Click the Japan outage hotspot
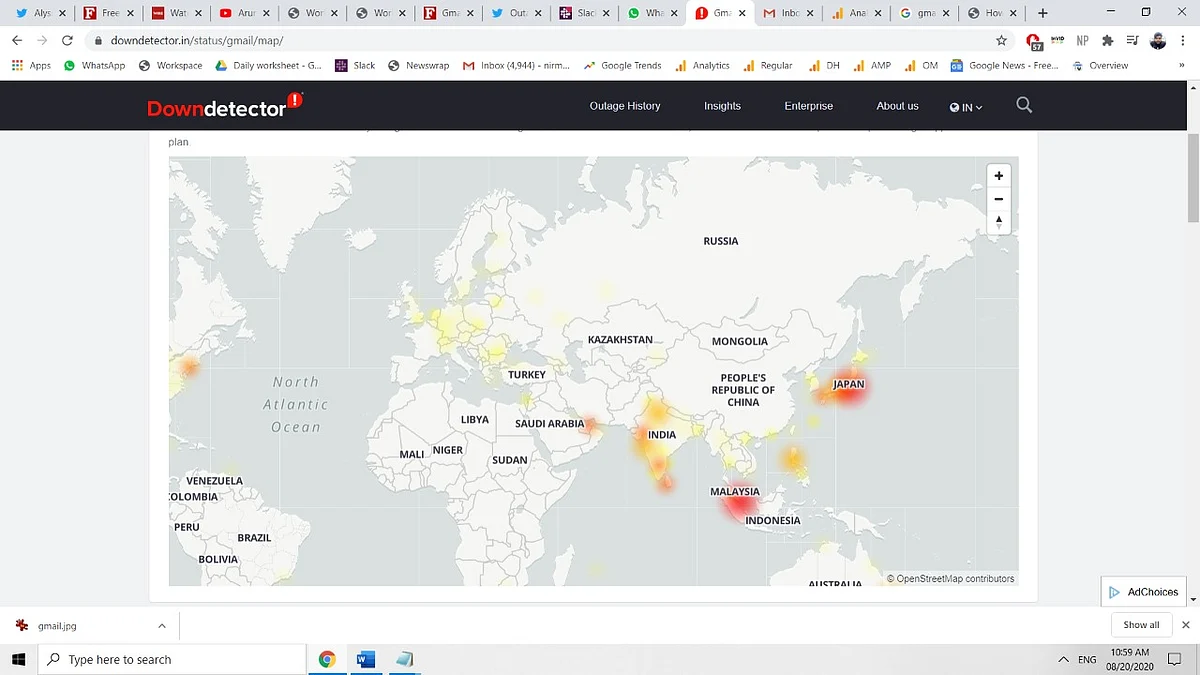The height and width of the screenshot is (675, 1200). (x=848, y=386)
